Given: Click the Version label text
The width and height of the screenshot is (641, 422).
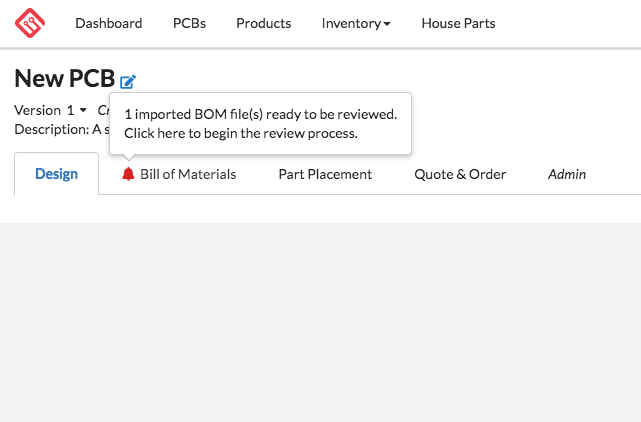Looking at the screenshot, I should (x=37, y=110).
